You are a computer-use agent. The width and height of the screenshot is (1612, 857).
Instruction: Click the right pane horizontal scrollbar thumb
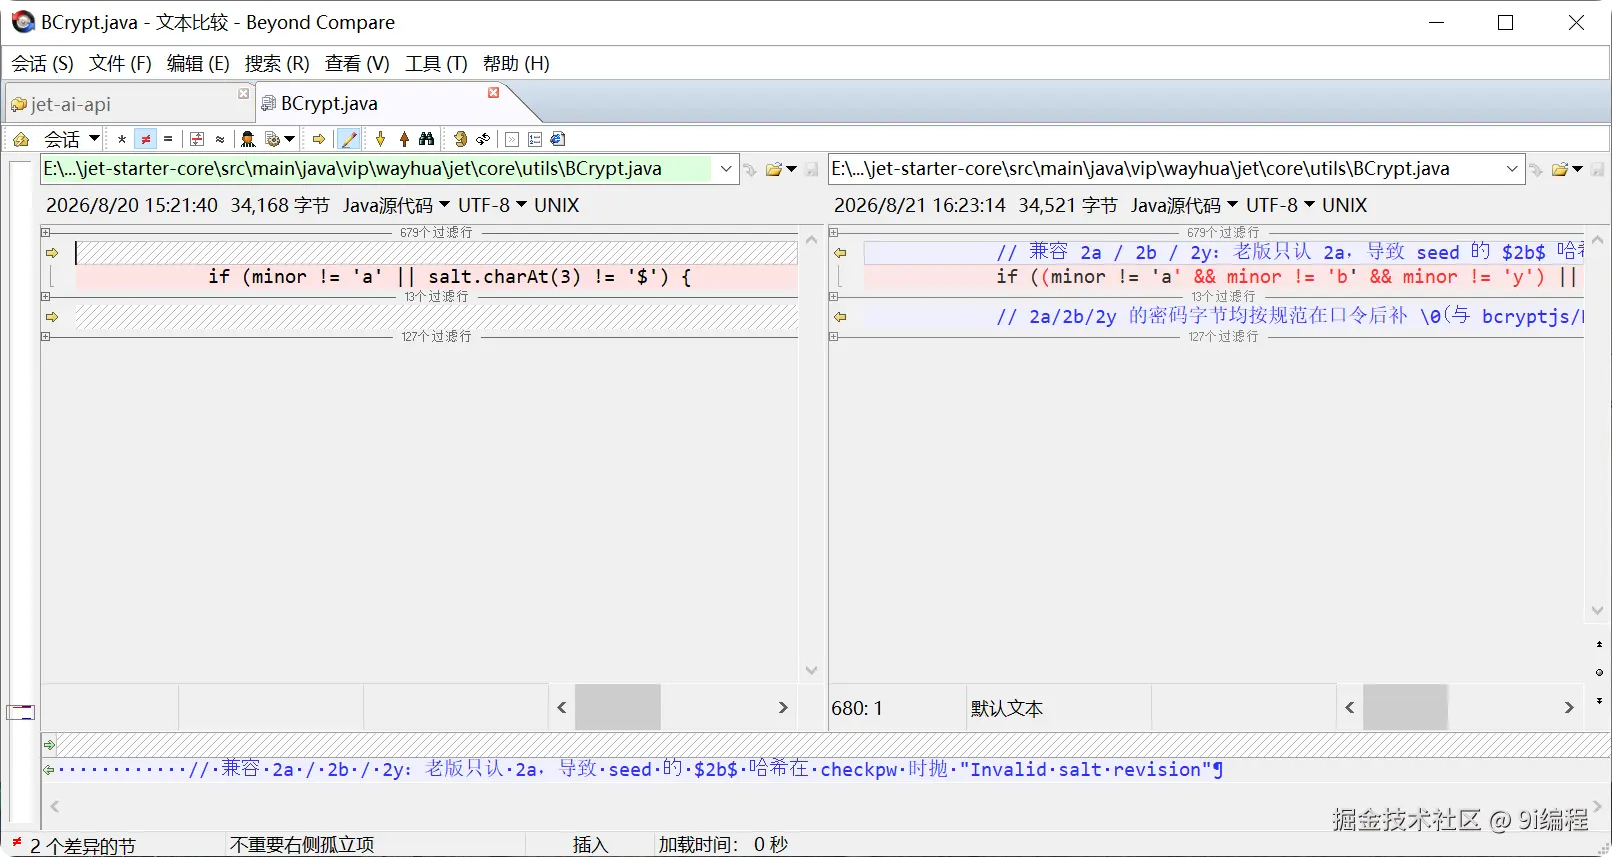[x=1405, y=707]
